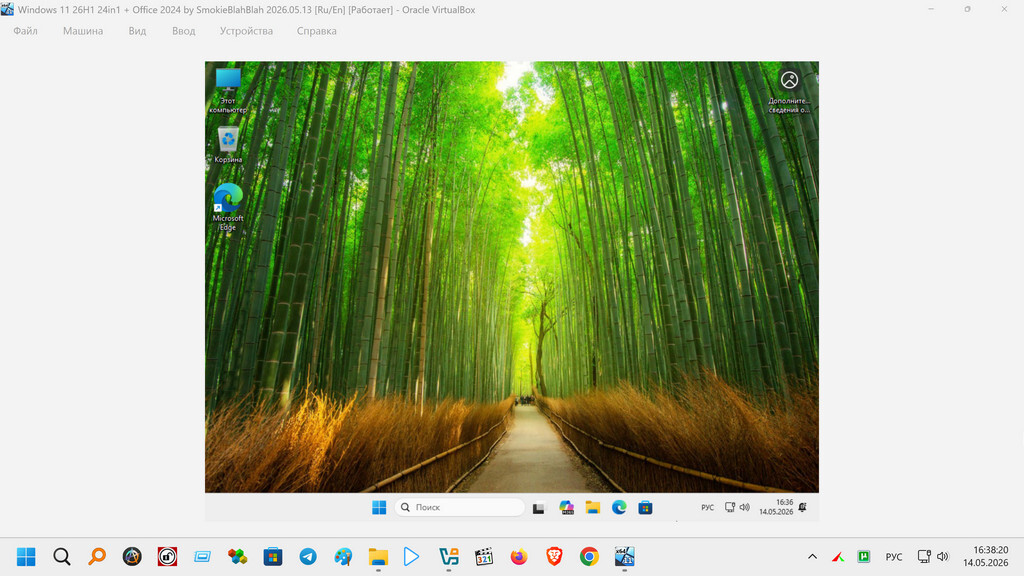1024x576 pixels.
Task: Open the Машина menu
Action: tap(83, 31)
